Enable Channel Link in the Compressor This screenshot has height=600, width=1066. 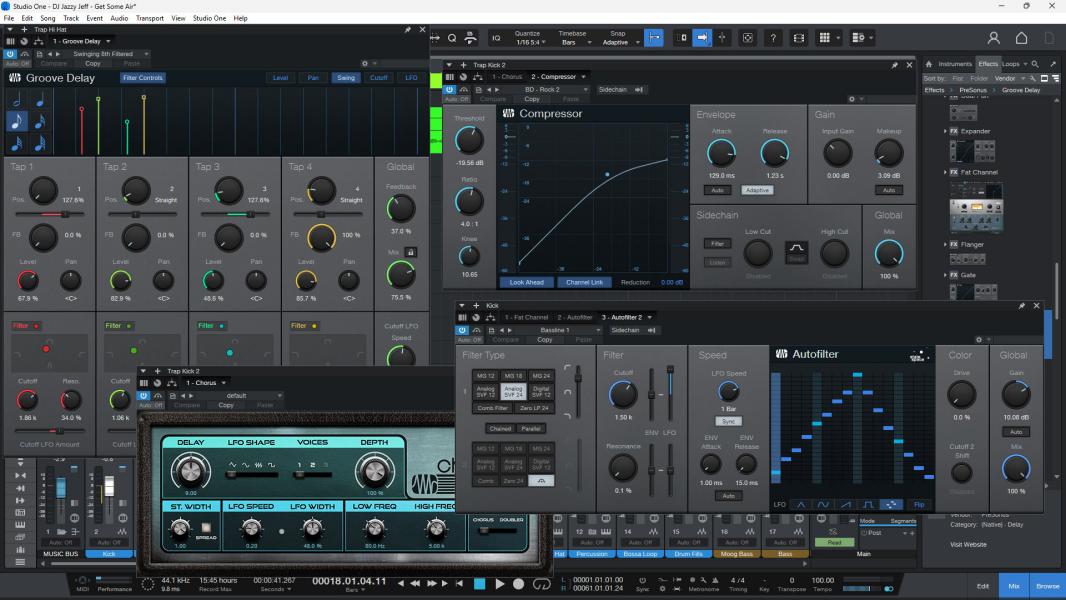tap(584, 282)
